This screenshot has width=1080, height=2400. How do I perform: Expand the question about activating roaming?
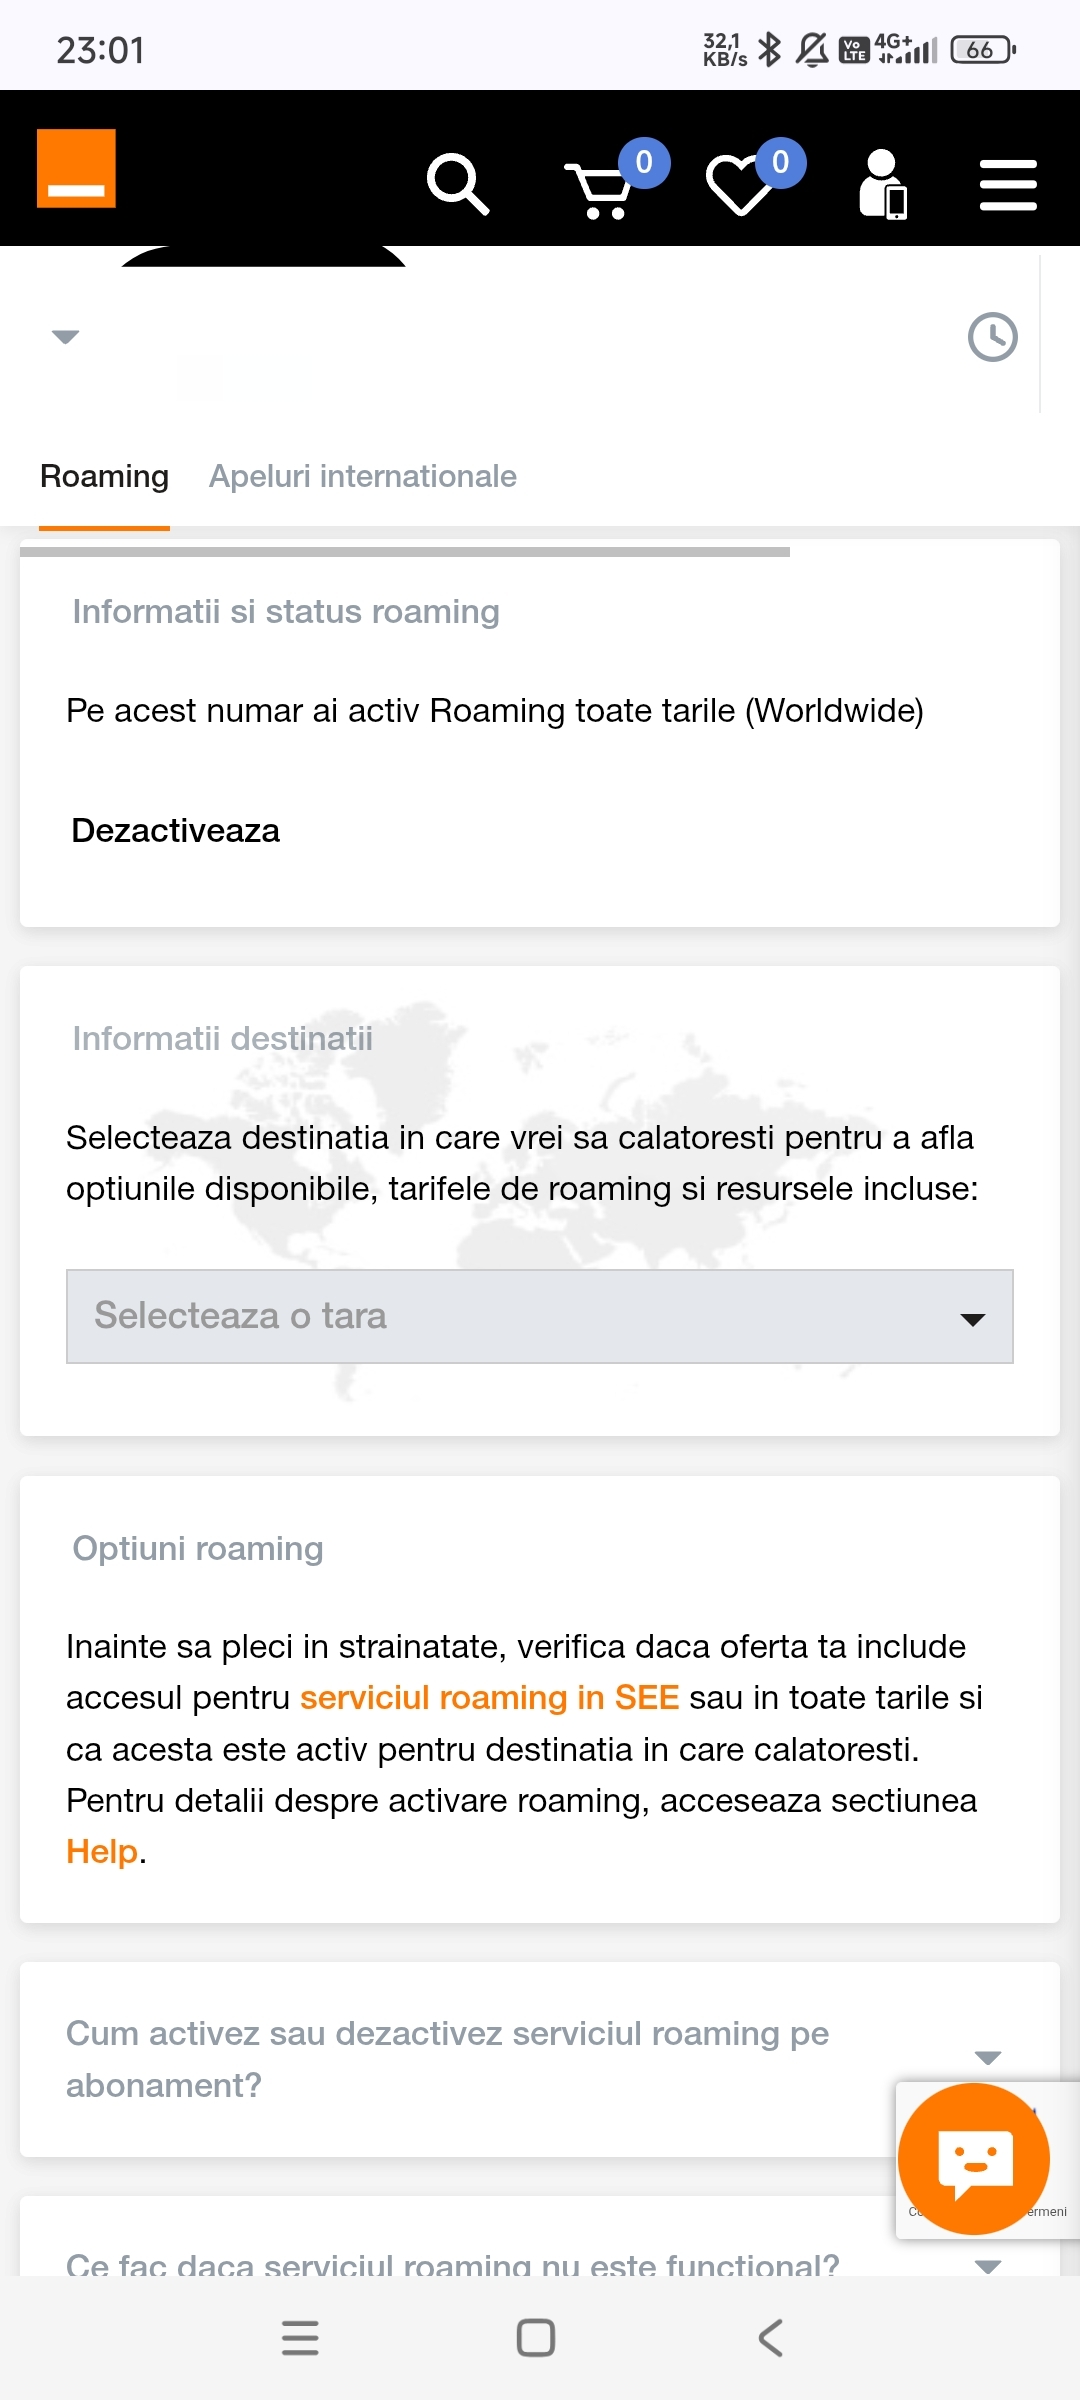pyautogui.click(x=988, y=2059)
